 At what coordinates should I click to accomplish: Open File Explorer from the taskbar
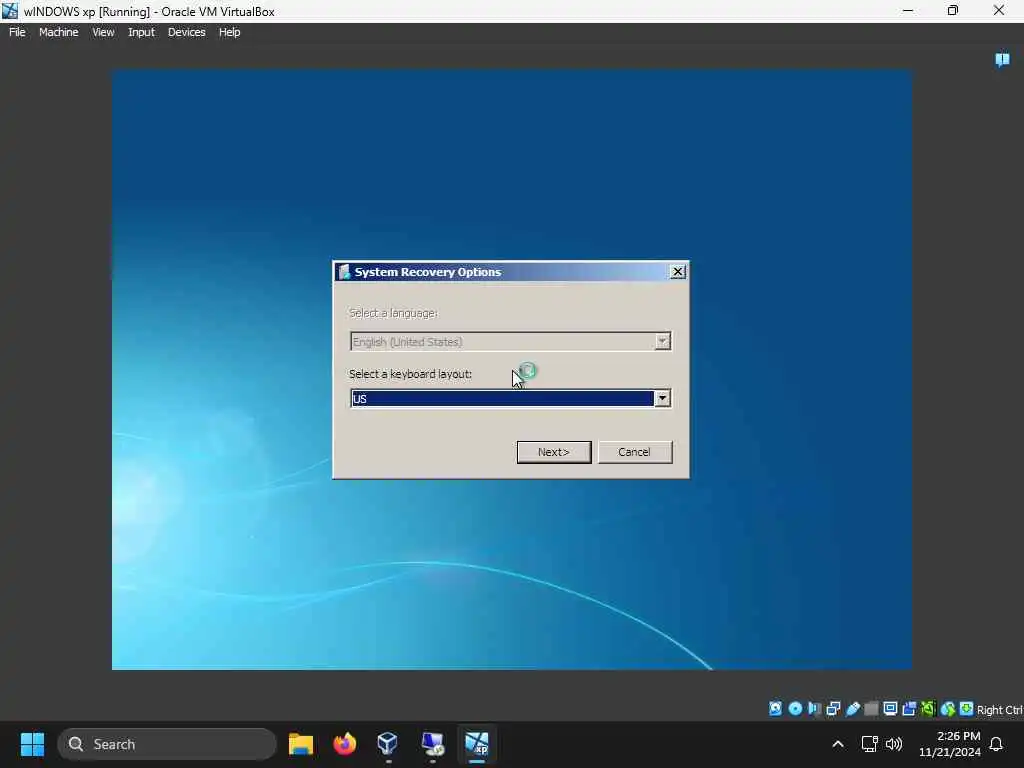pyautogui.click(x=301, y=744)
